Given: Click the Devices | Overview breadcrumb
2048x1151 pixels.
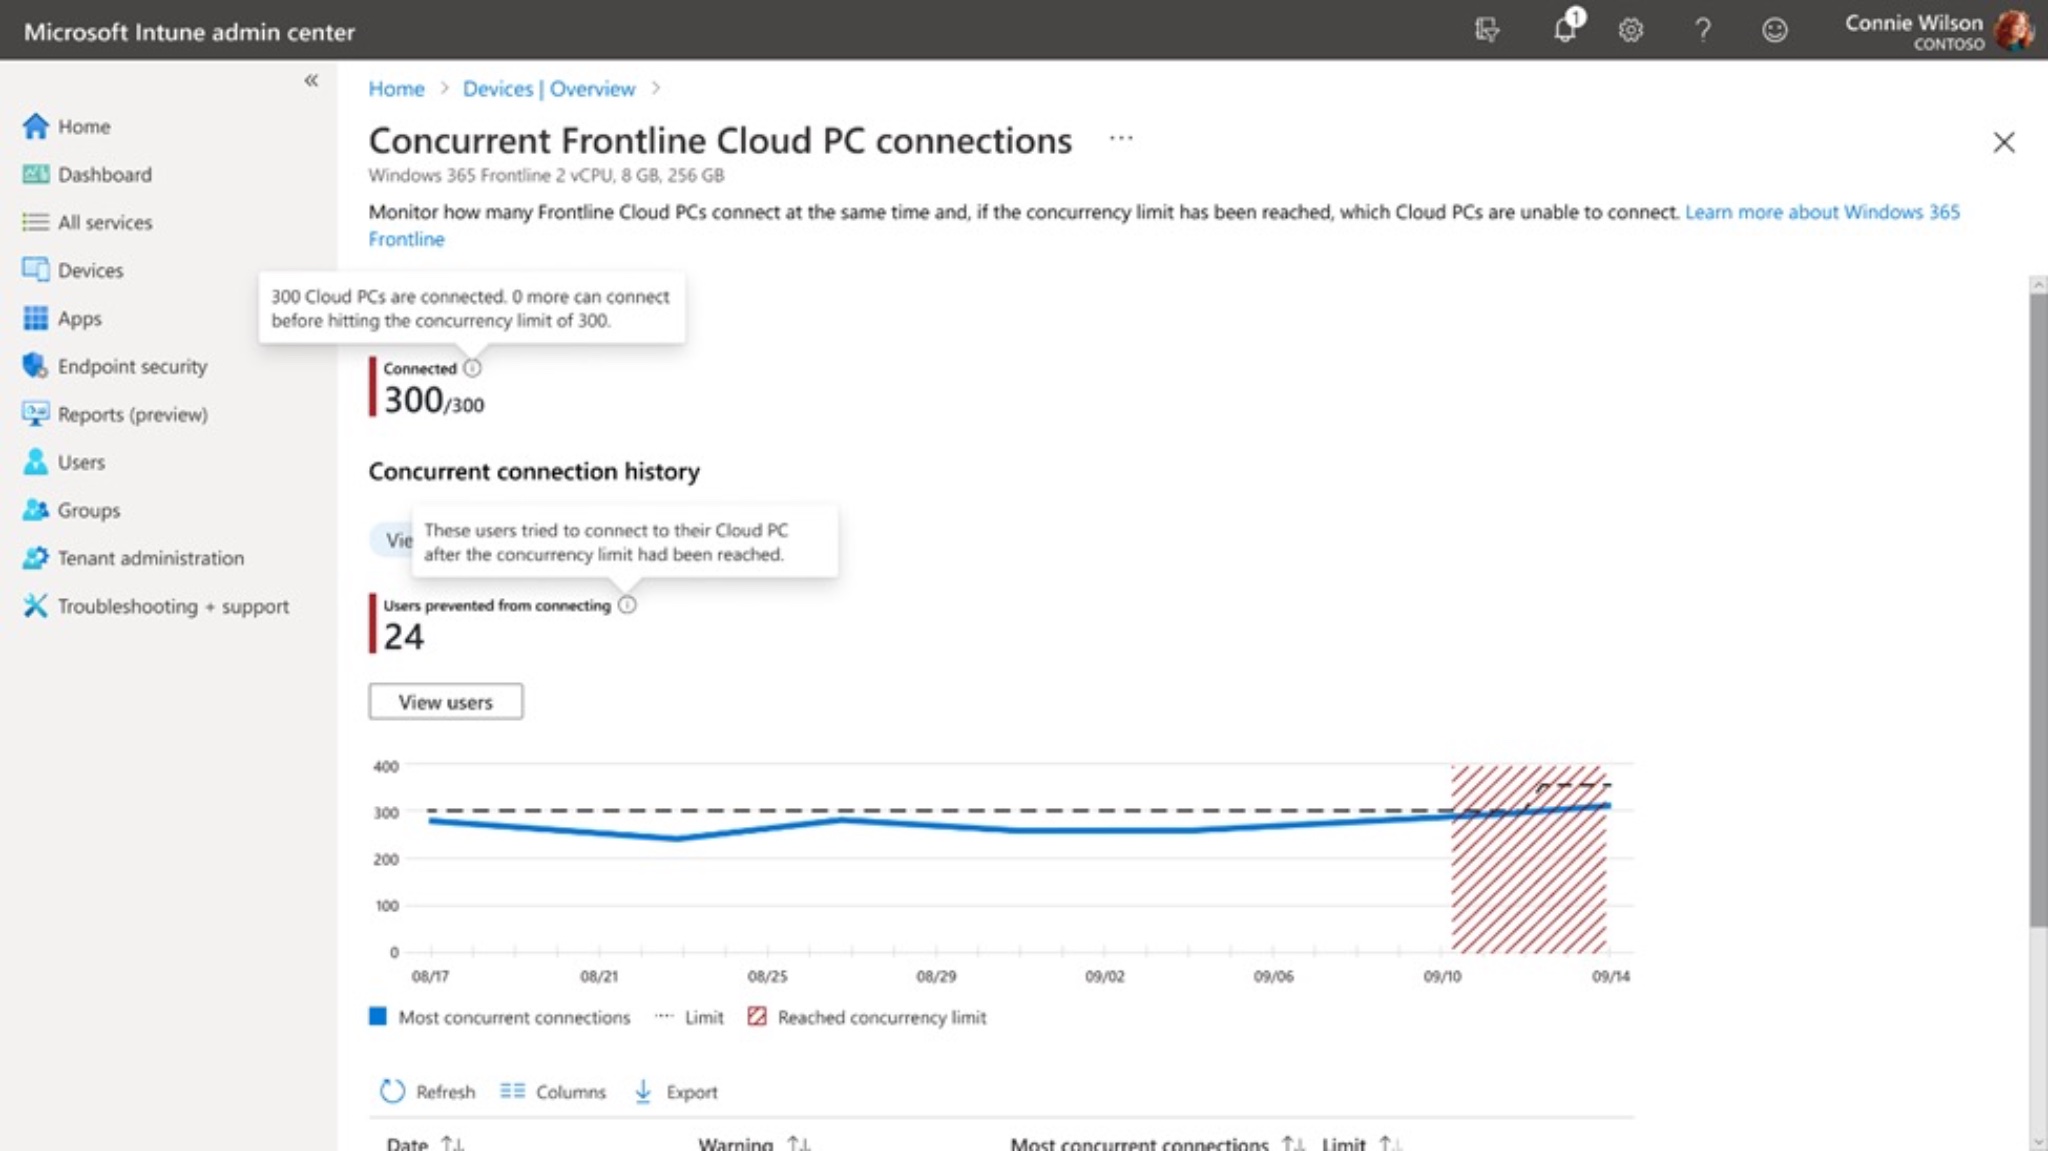Looking at the screenshot, I should (548, 89).
